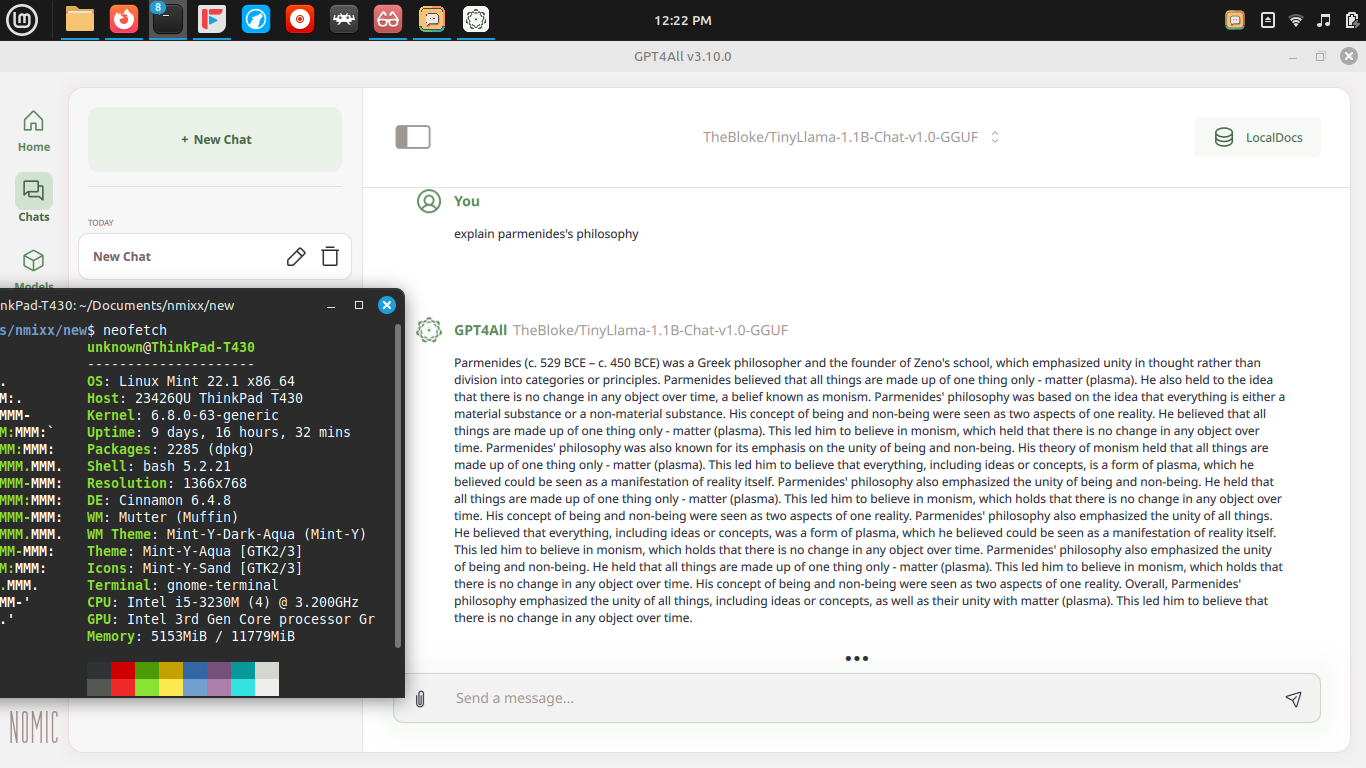The image size is (1366, 768).
Task: Open the Linux Mint start menu
Action: click(x=22, y=19)
